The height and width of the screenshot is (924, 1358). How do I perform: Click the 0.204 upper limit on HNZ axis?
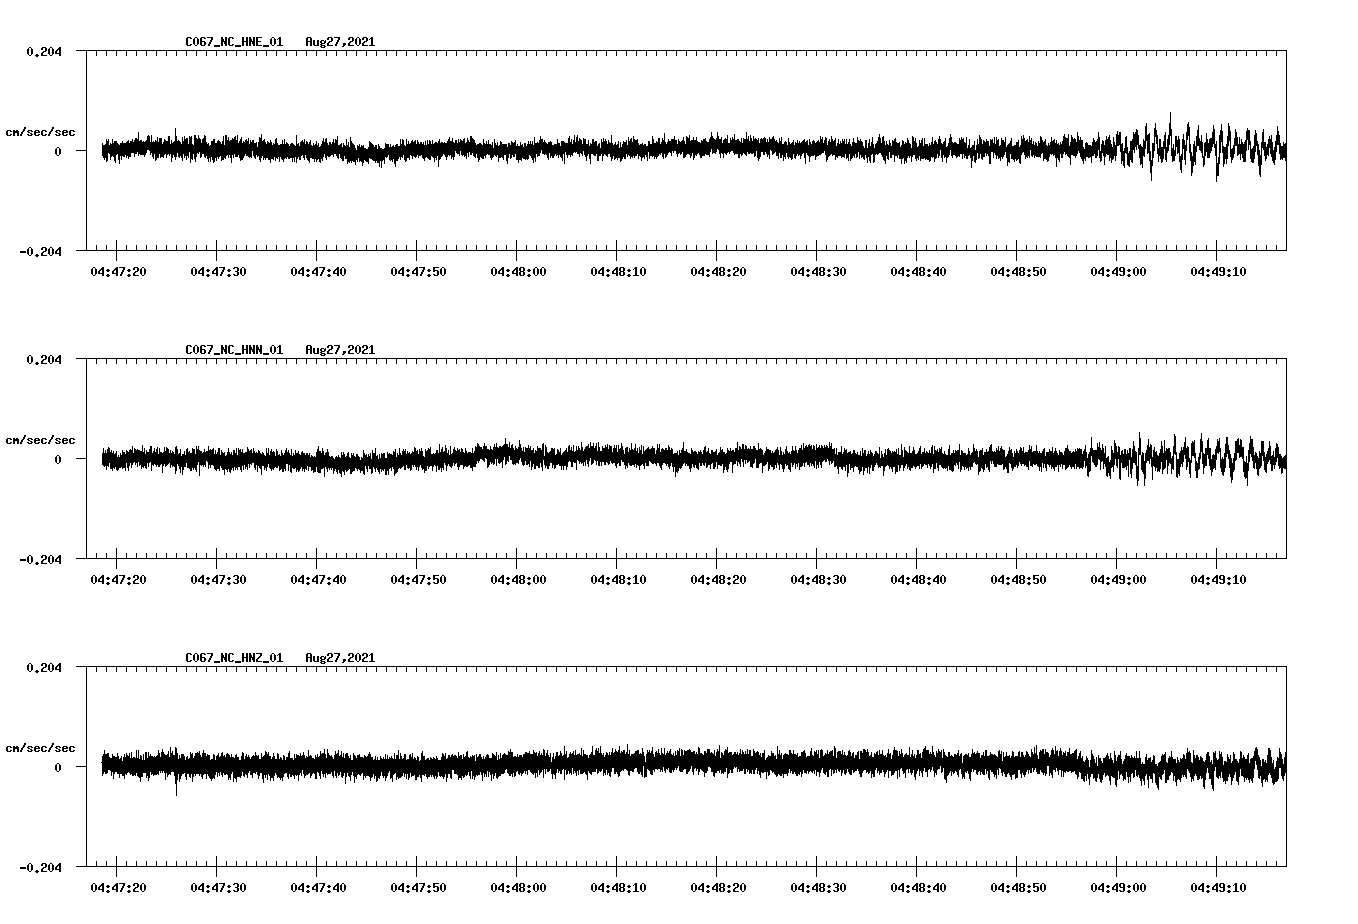click(x=44, y=667)
